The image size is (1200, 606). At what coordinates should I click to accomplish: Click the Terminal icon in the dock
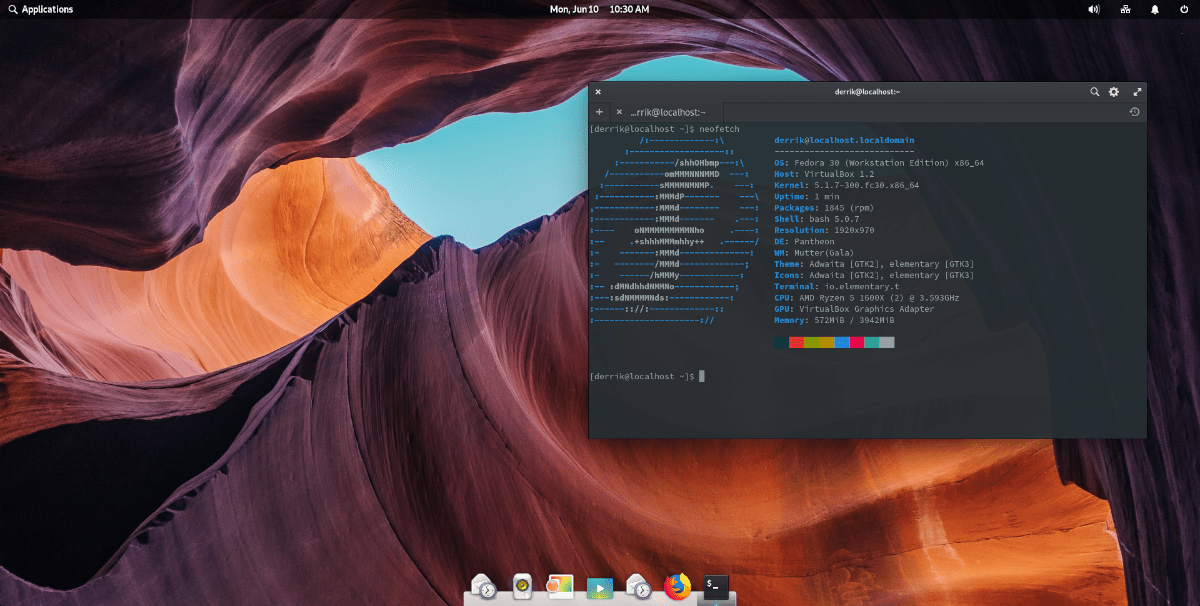pos(716,587)
